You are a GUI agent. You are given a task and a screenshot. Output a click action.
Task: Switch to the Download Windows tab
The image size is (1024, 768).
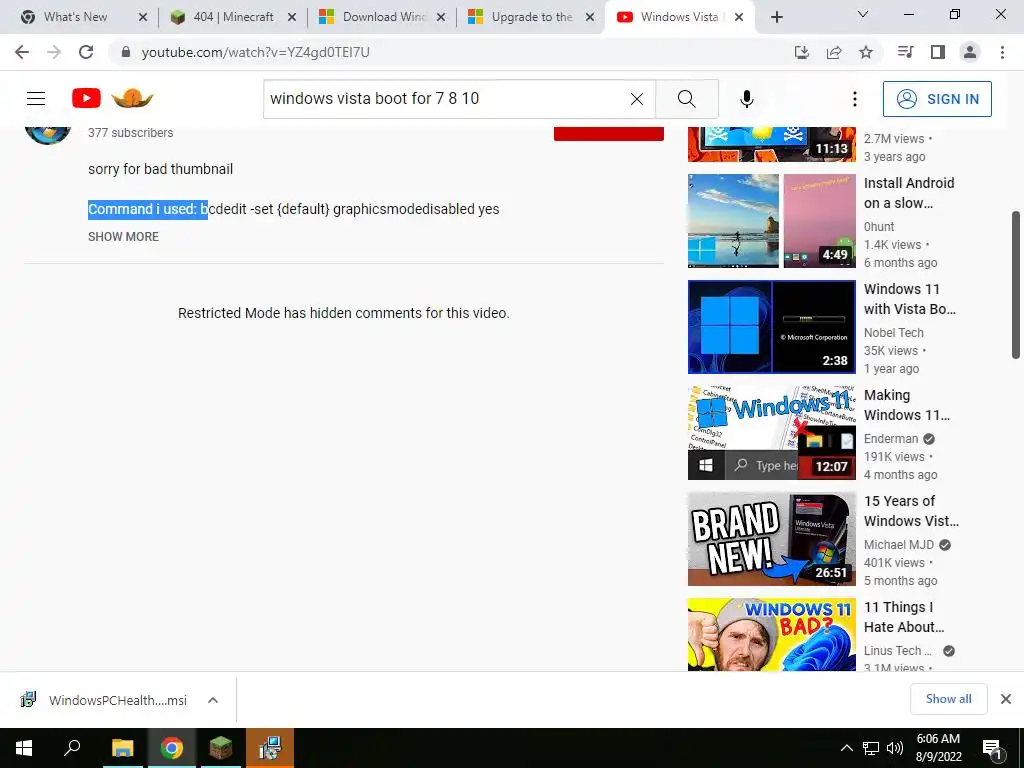tap(384, 17)
